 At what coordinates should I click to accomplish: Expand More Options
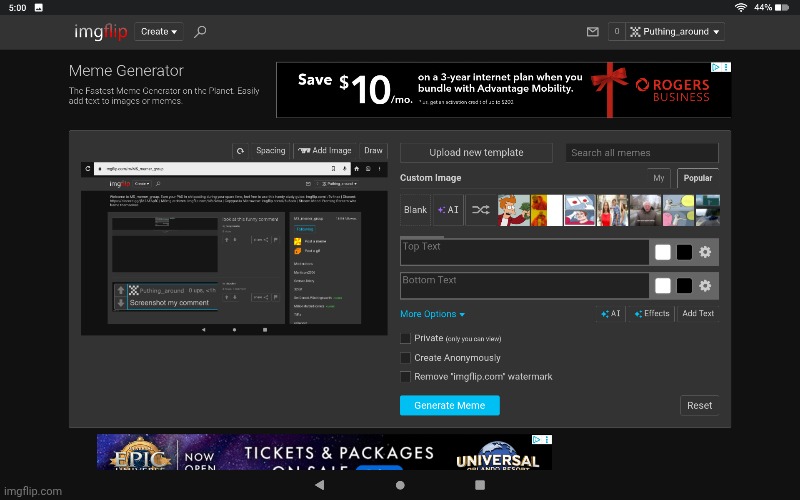tap(433, 314)
